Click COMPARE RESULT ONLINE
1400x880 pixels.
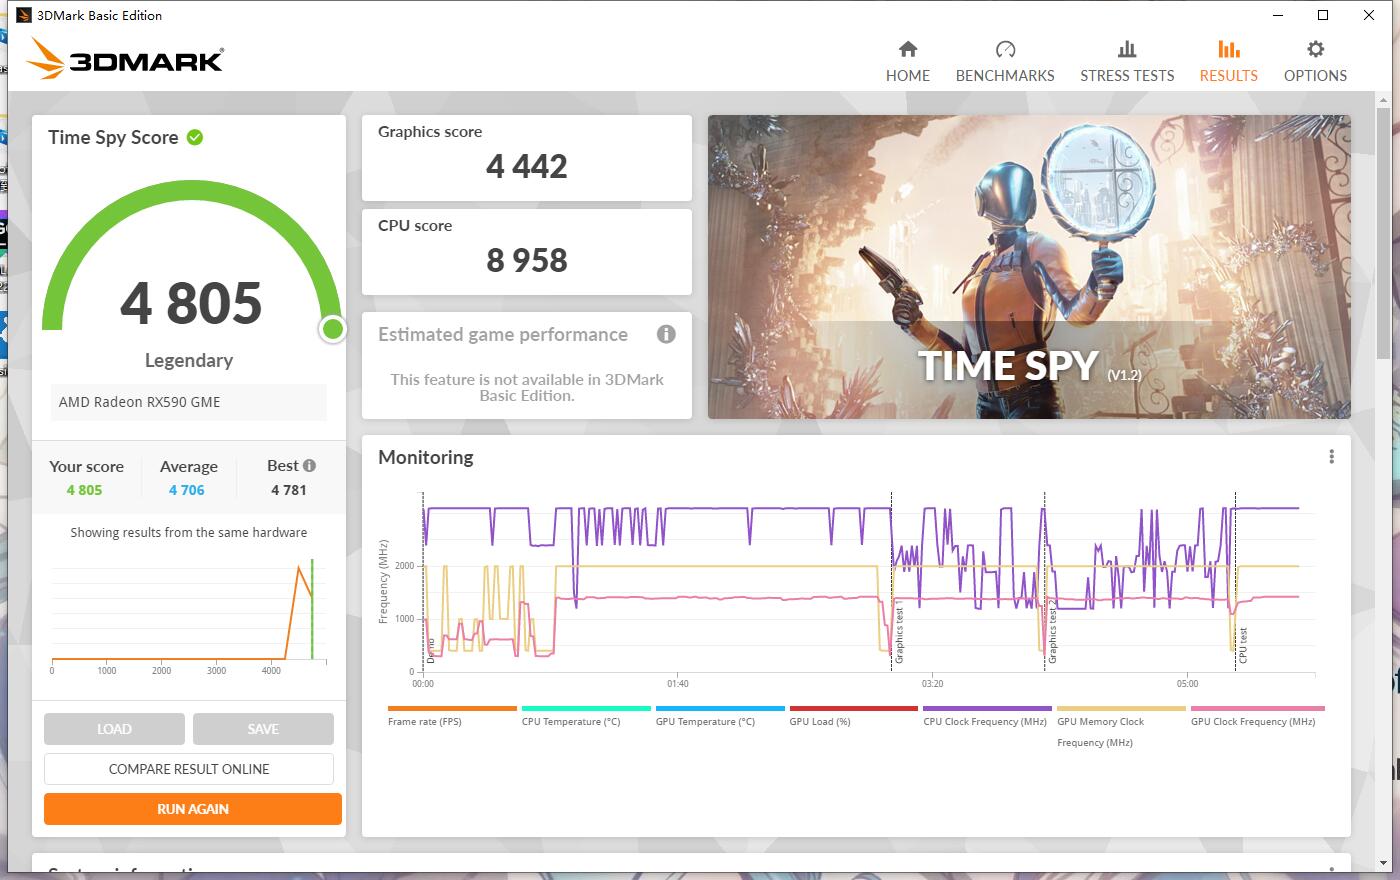tap(189, 769)
